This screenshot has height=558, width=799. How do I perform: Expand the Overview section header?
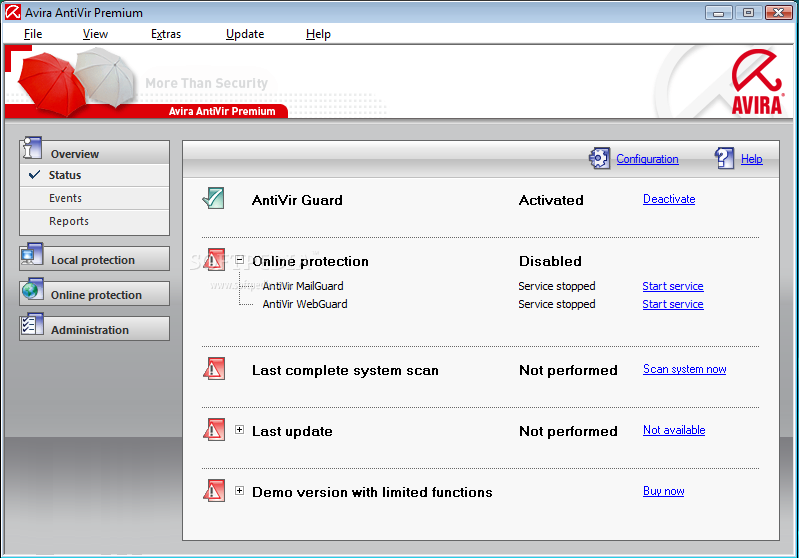click(x=94, y=152)
